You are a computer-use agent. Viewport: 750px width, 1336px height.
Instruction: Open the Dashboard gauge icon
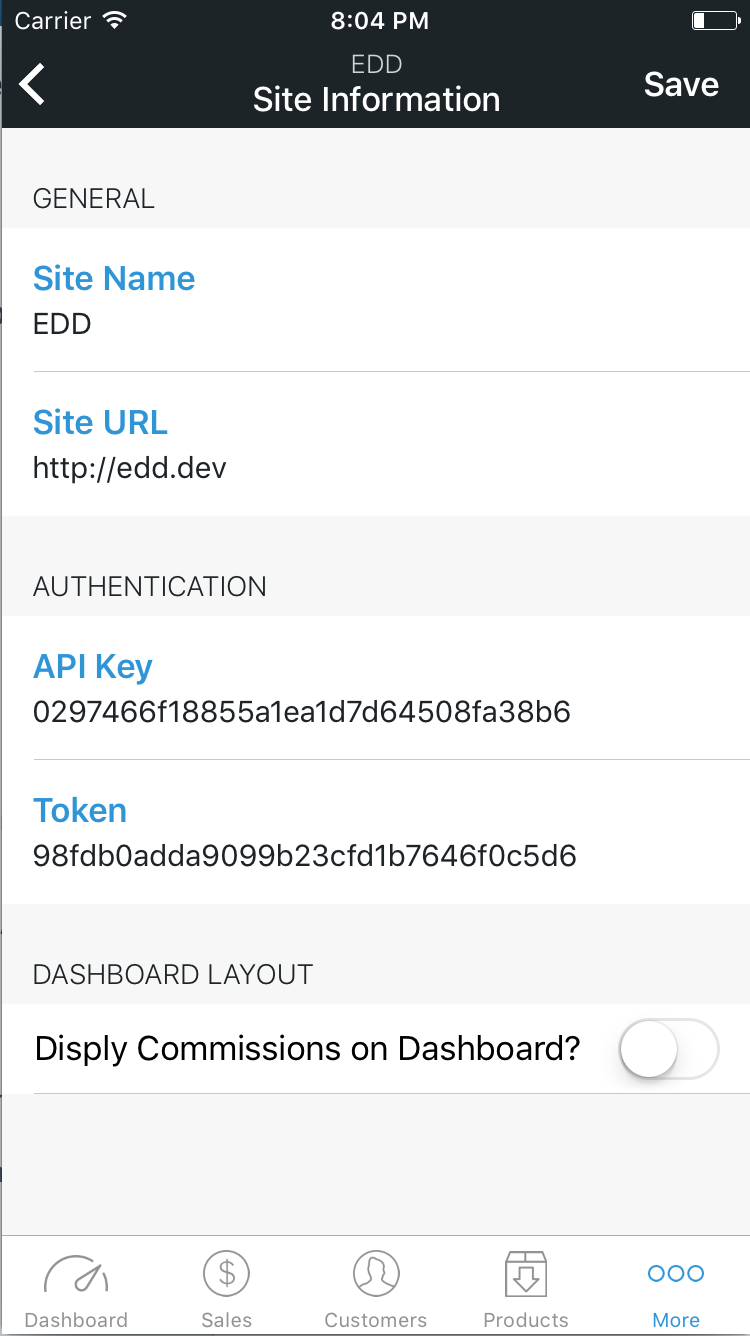pyautogui.click(x=76, y=1275)
